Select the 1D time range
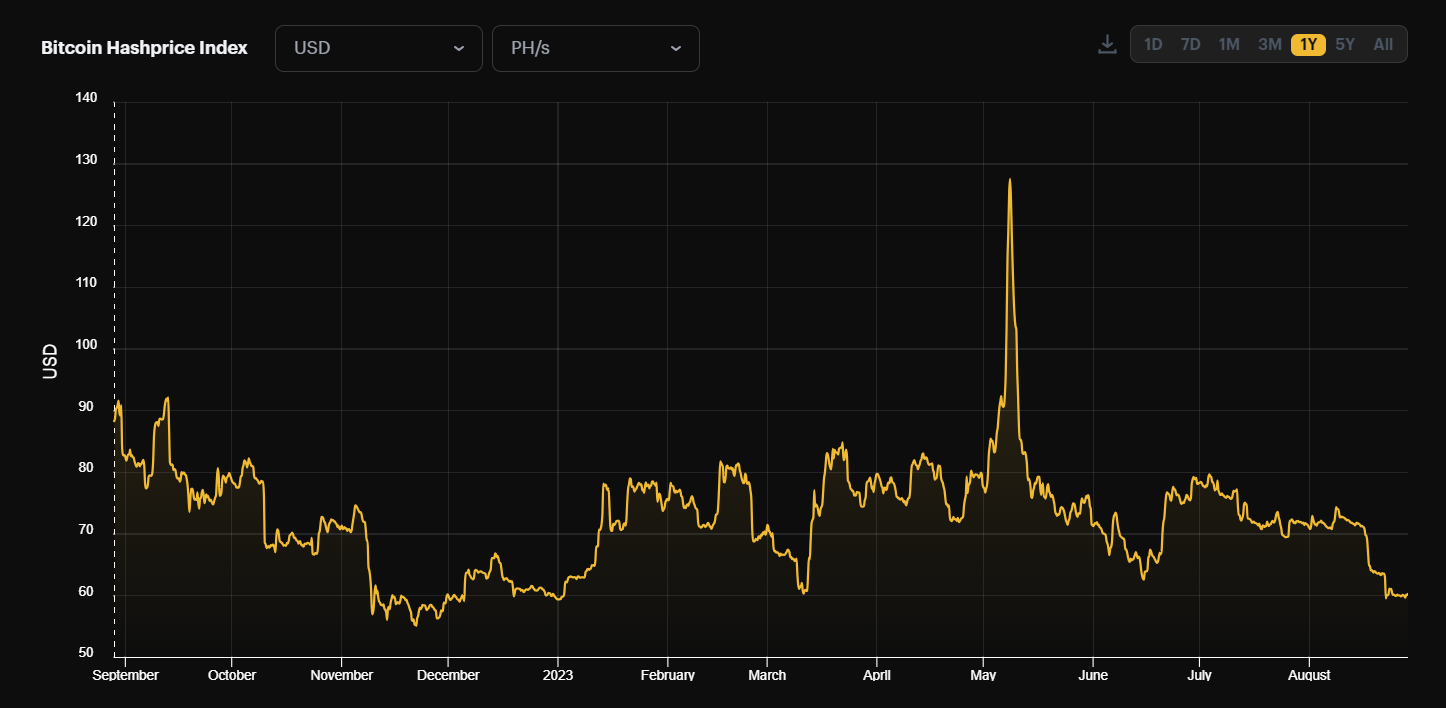The height and width of the screenshot is (708, 1446). 1153,44
